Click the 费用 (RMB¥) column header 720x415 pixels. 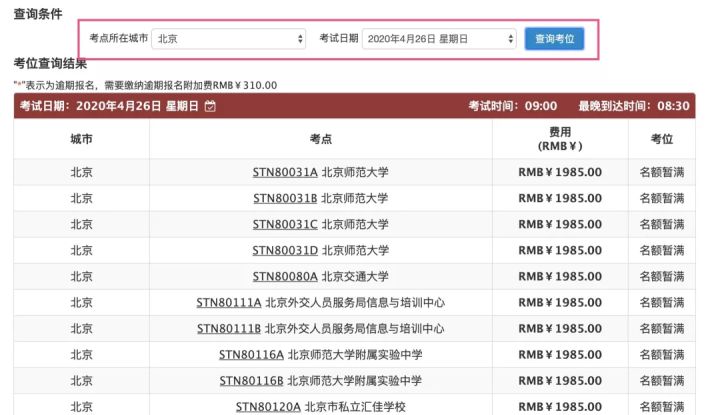tap(560, 139)
